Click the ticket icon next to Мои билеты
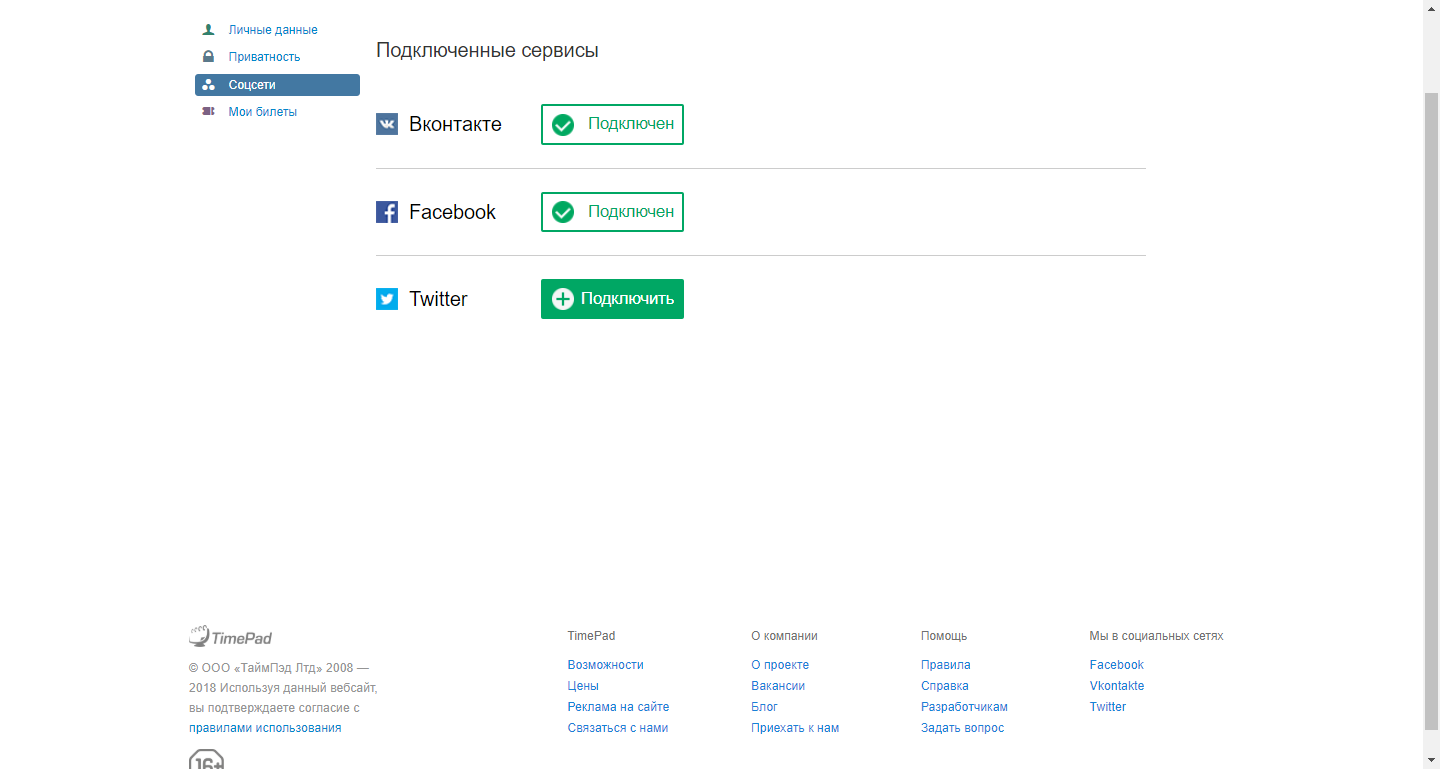 [x=207, y=111]
